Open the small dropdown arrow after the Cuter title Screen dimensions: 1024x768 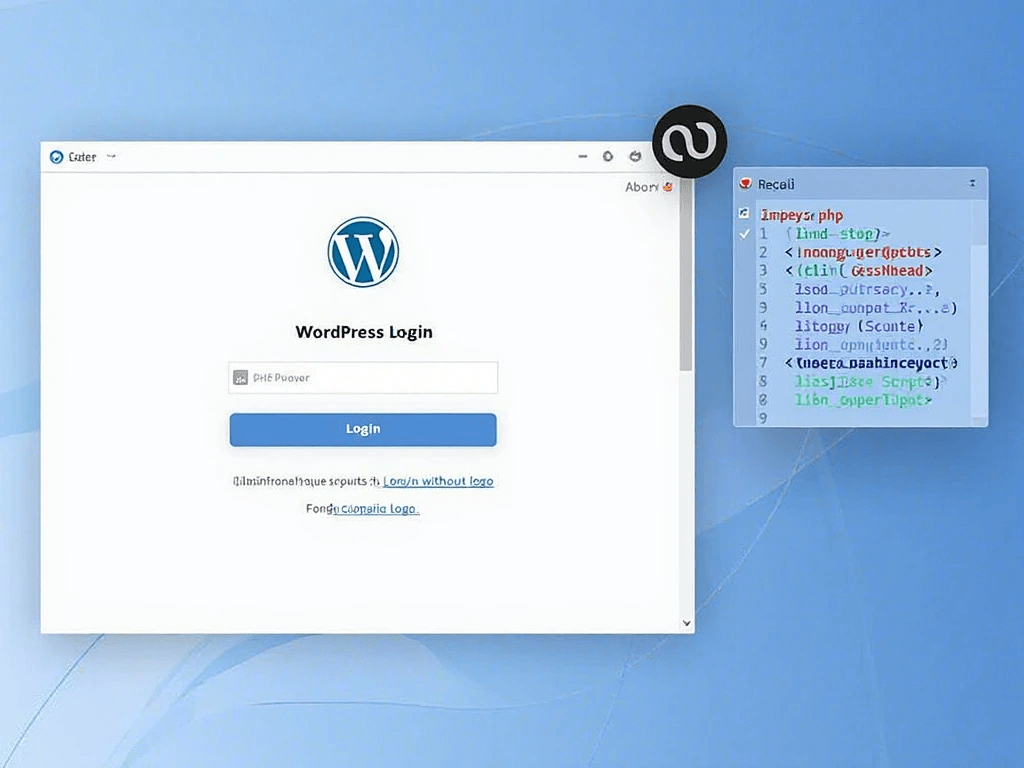[111, 156]
